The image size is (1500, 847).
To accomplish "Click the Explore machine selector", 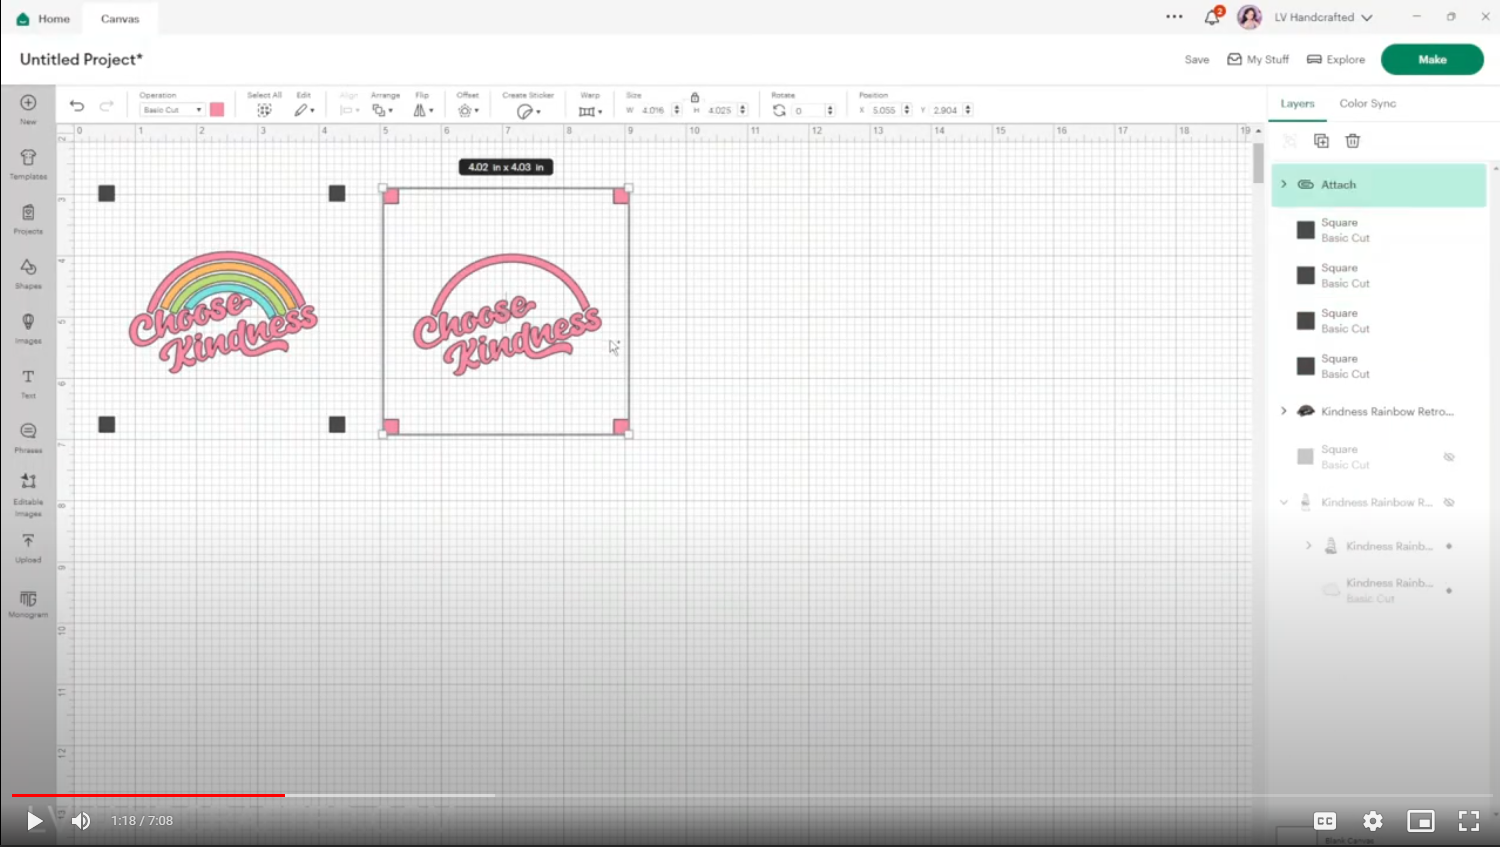I will [1335, 60].
